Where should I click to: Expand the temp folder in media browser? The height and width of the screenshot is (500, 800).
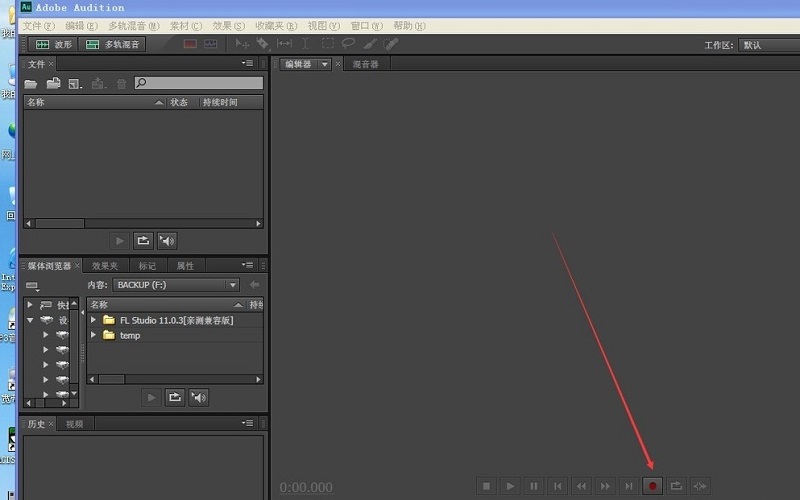click(x=93, y=335)
